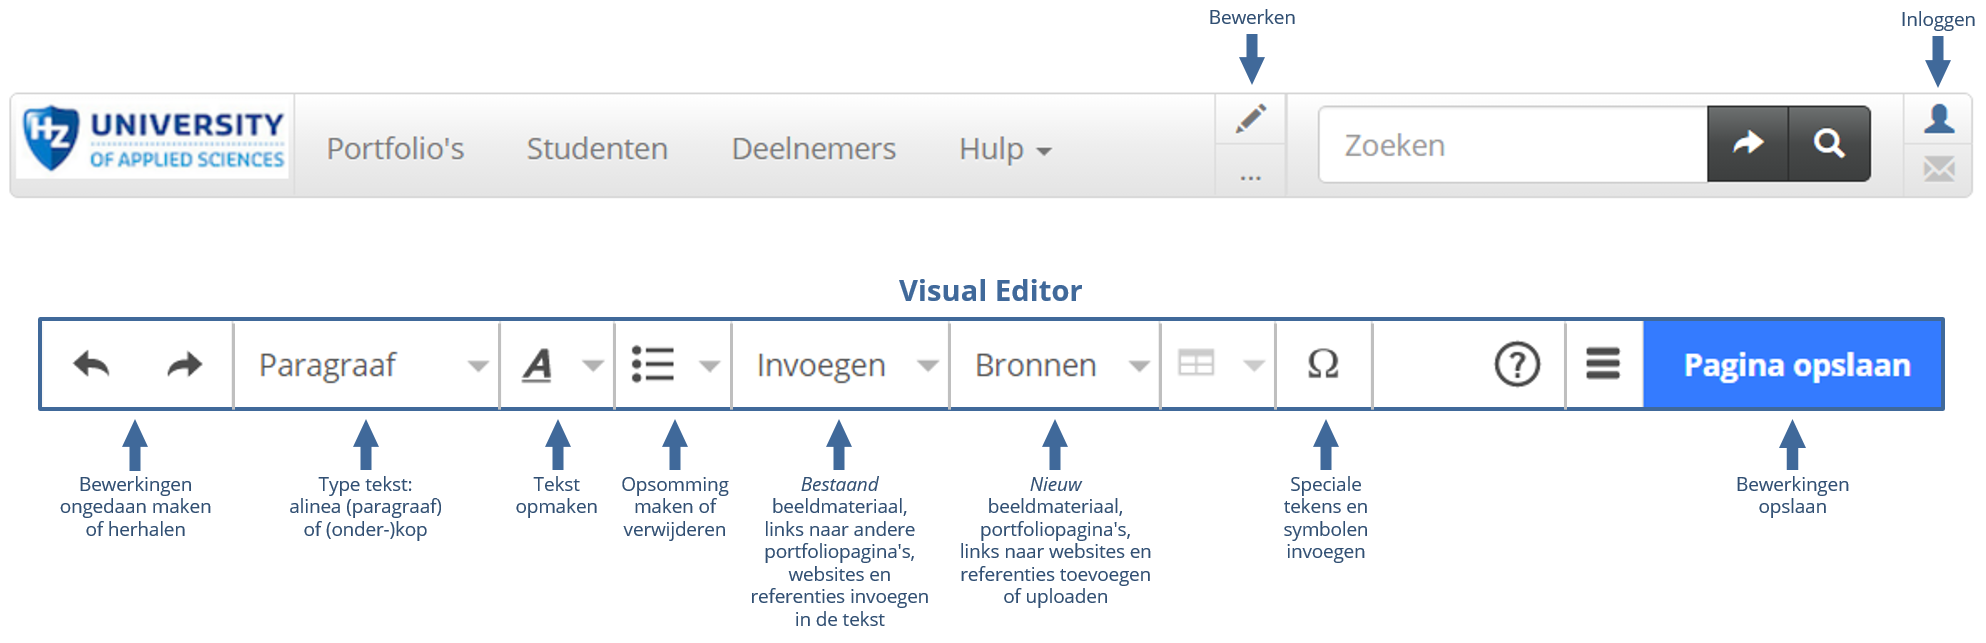Viewport: 1986px width, 643px height.
Task: Click the HZ University logo
Action: [x=154, y=140]
